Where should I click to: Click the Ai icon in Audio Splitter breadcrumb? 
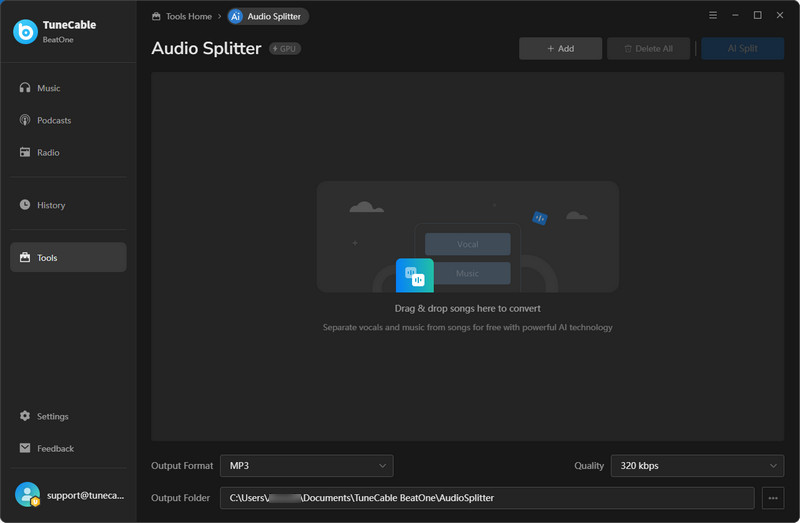(x=235, y=16)
